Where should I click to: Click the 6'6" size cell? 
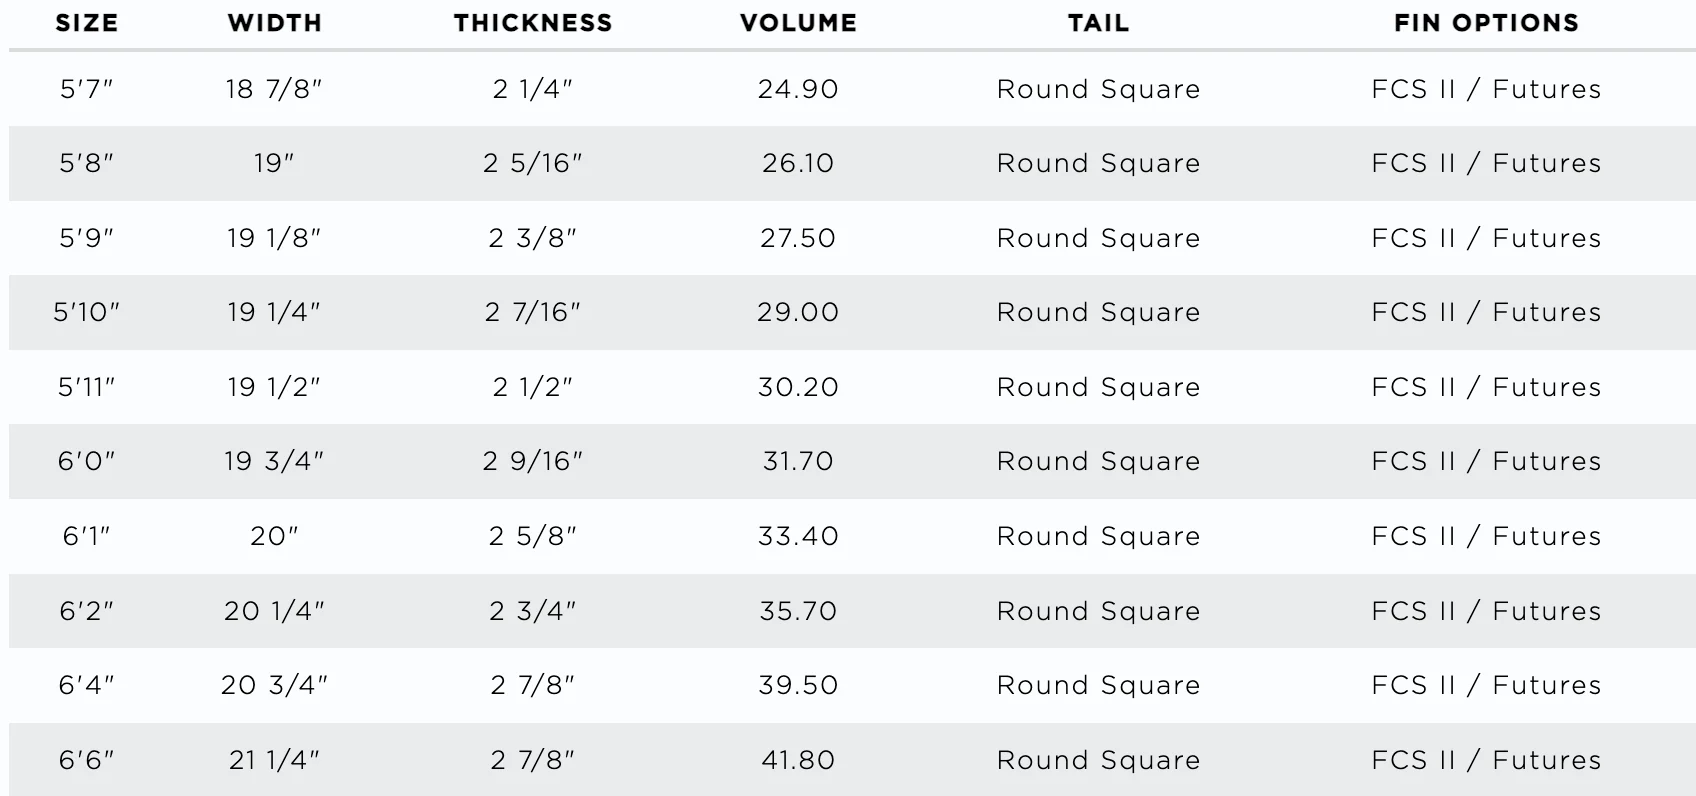(87, 760)
